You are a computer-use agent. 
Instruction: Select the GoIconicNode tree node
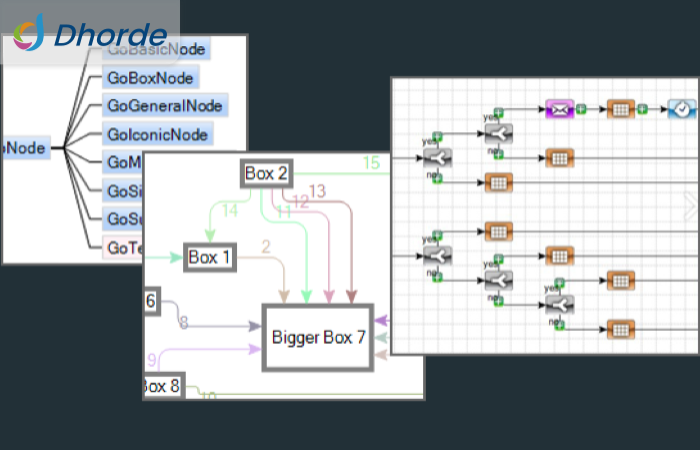(158, 134)
